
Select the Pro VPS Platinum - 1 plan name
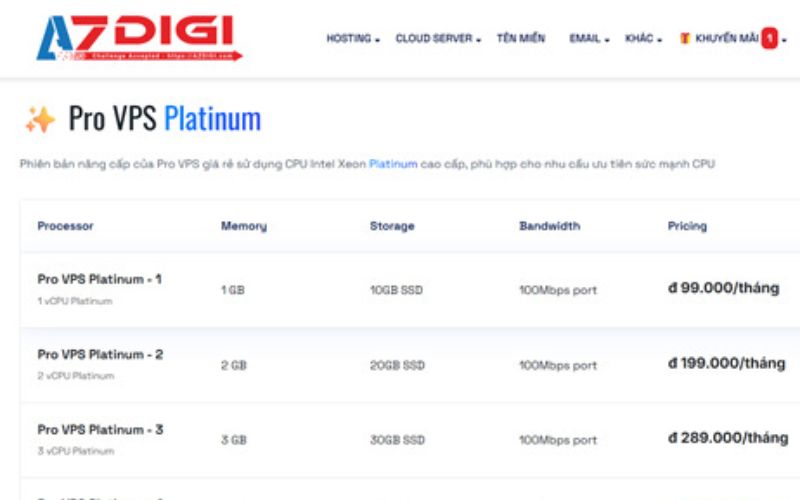coord(99,279)
